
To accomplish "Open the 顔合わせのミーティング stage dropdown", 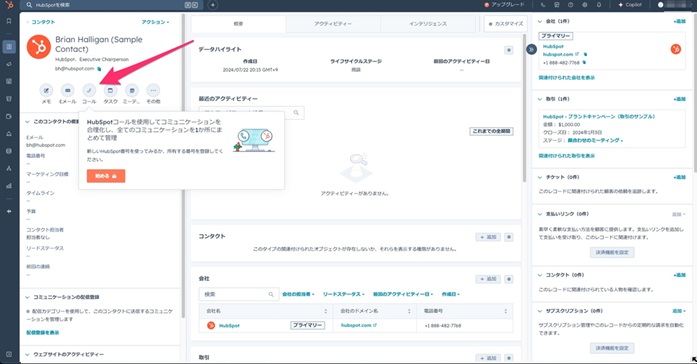I will 595,140.
